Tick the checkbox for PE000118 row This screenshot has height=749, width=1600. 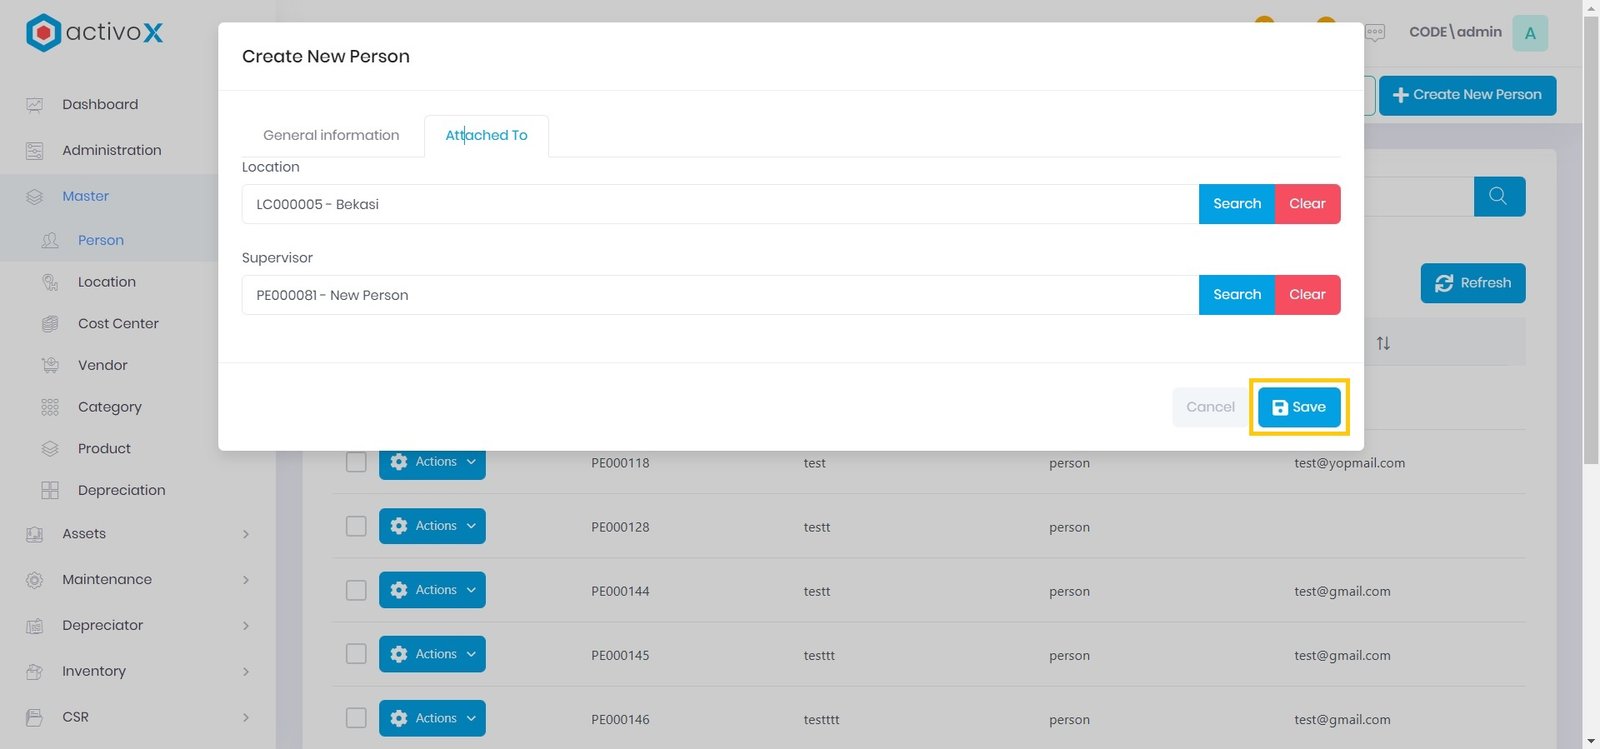click(356, 462)
